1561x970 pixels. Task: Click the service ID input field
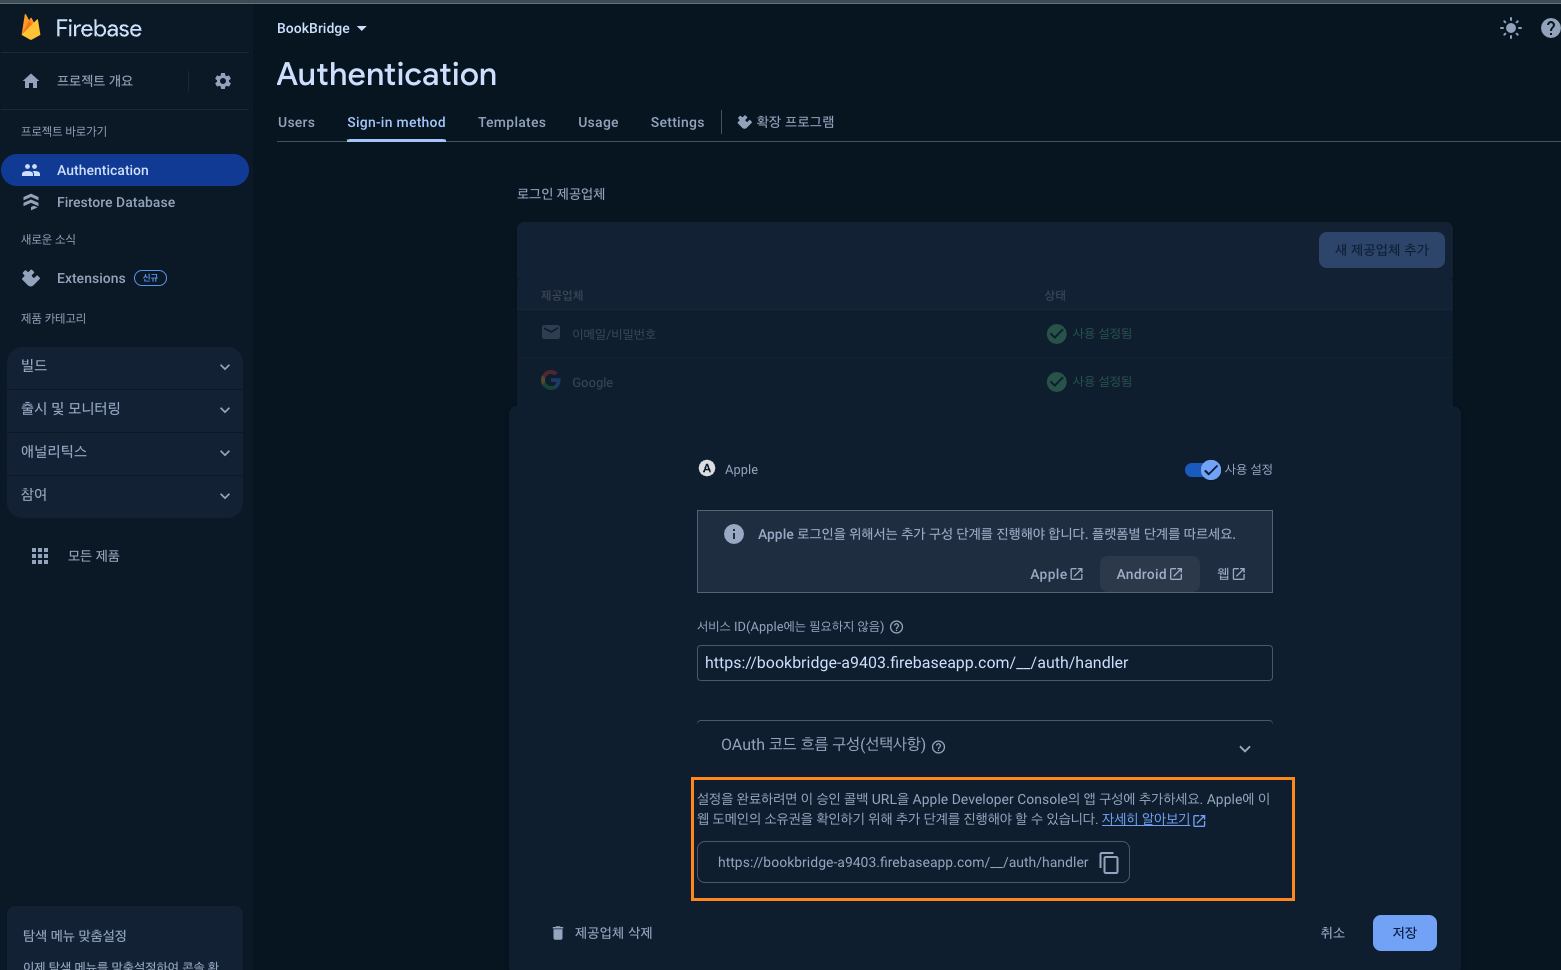point(985,663)
